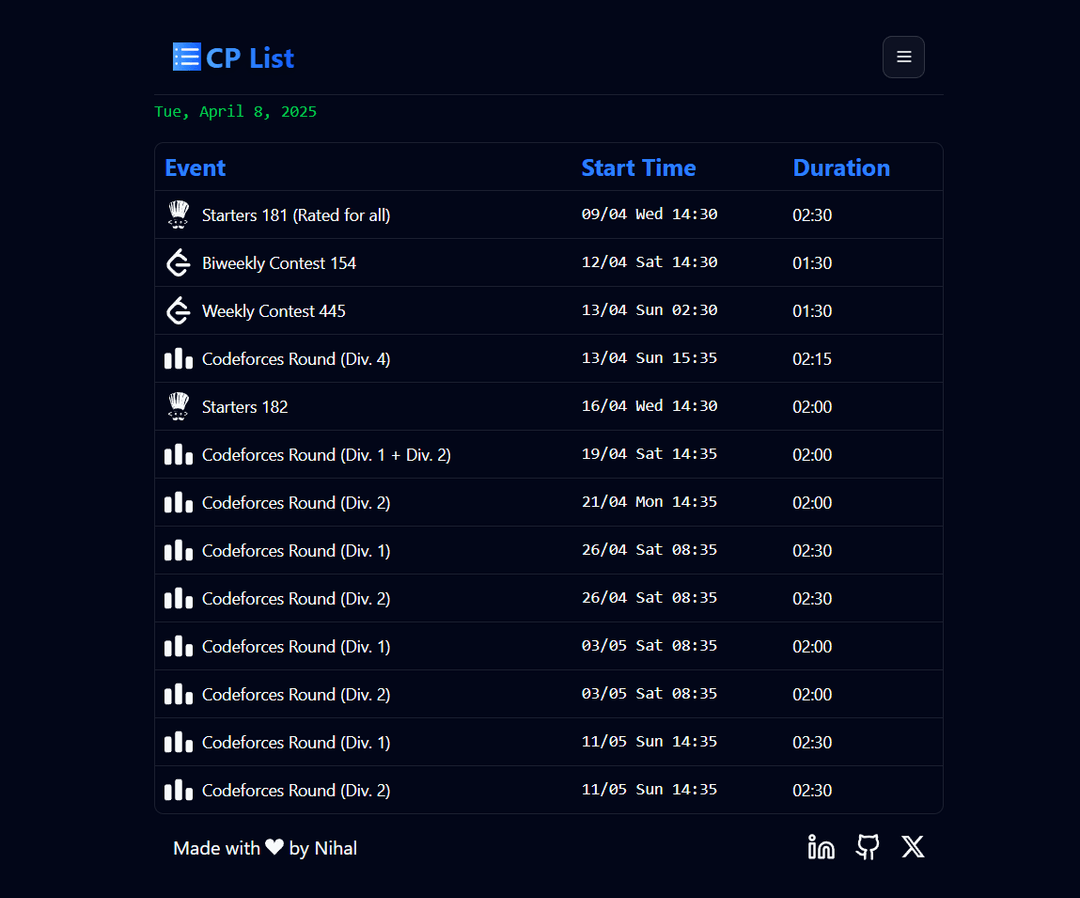Open Biweekly Contest 154 event

pyautogui.click(x=279, y=263)
